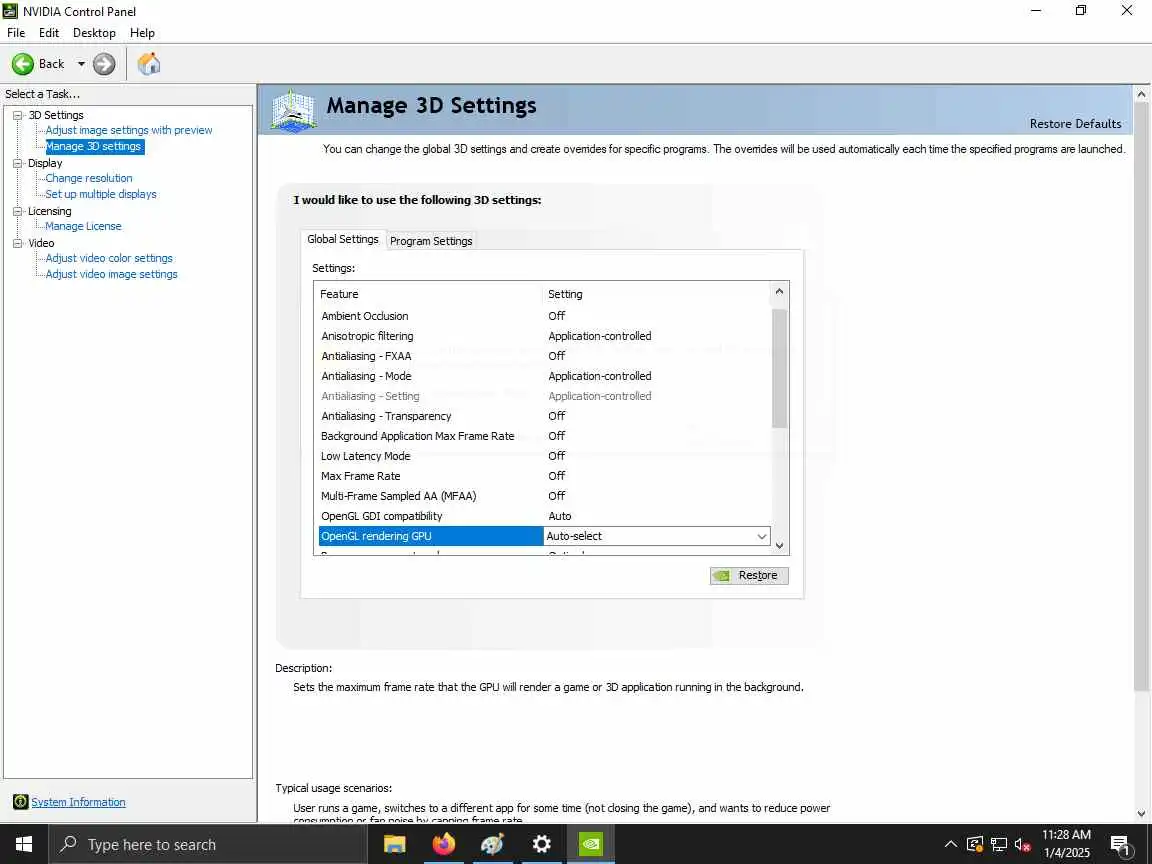
Task: Select the Max Frame Rate row
Action: [x=544, y=476]
